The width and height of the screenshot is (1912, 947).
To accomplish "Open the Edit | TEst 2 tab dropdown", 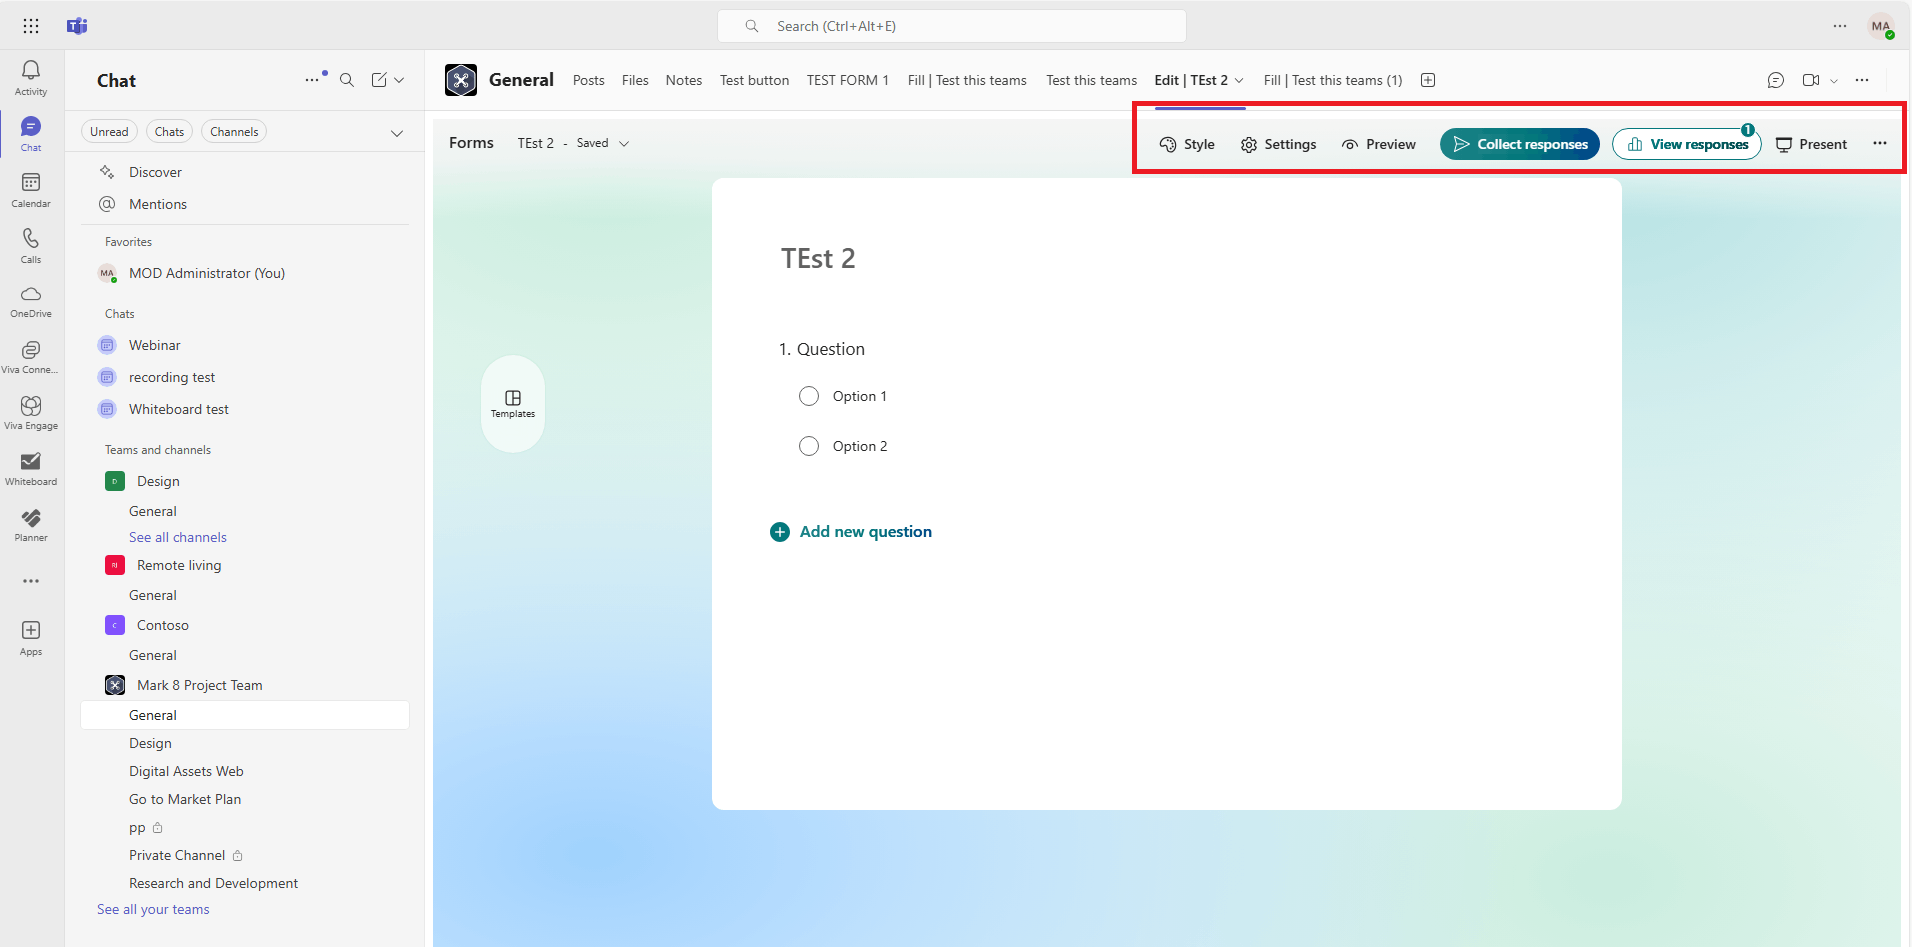I will 1240,80.
